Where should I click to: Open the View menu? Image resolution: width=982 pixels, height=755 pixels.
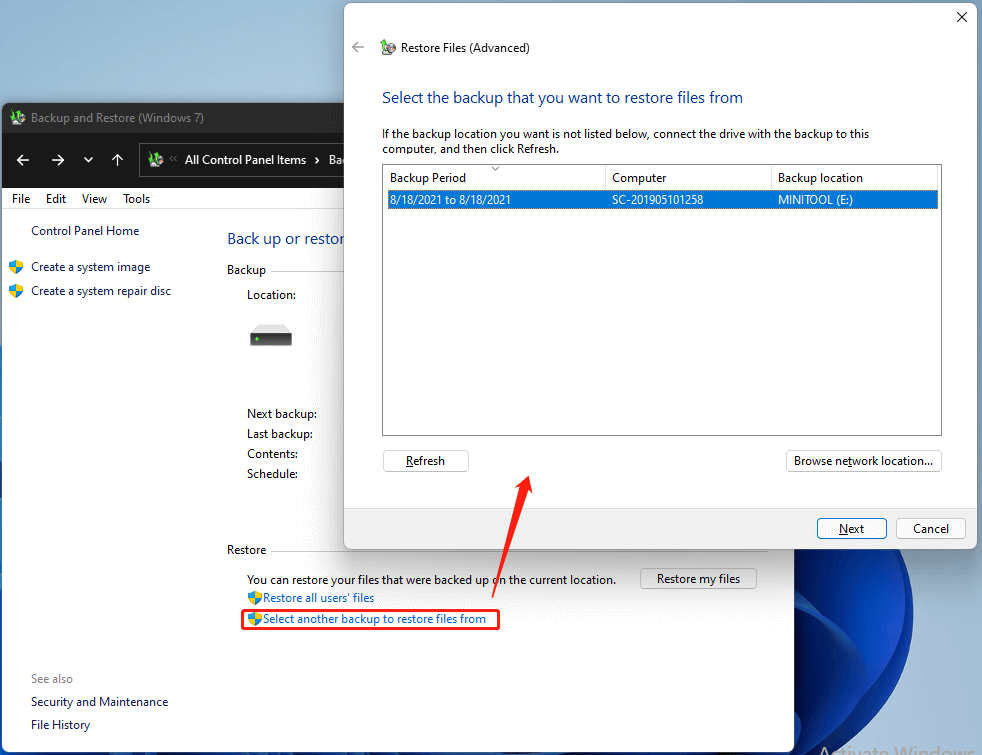pos(95,198)
